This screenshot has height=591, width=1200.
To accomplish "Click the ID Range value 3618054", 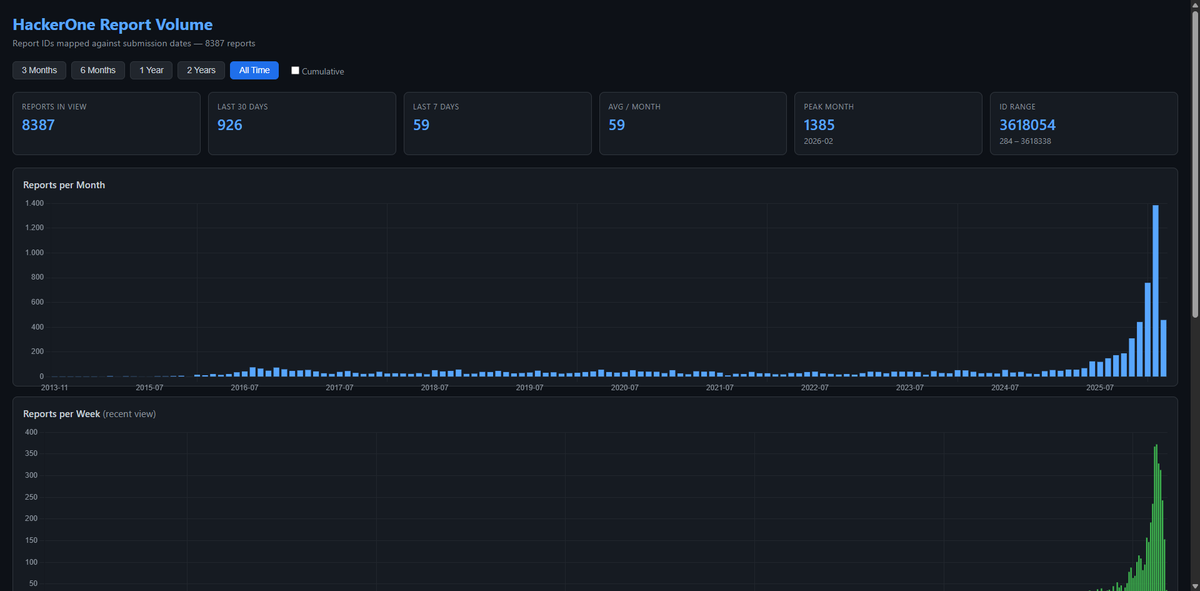I will pyautogui.click(x=1027, y=125).
